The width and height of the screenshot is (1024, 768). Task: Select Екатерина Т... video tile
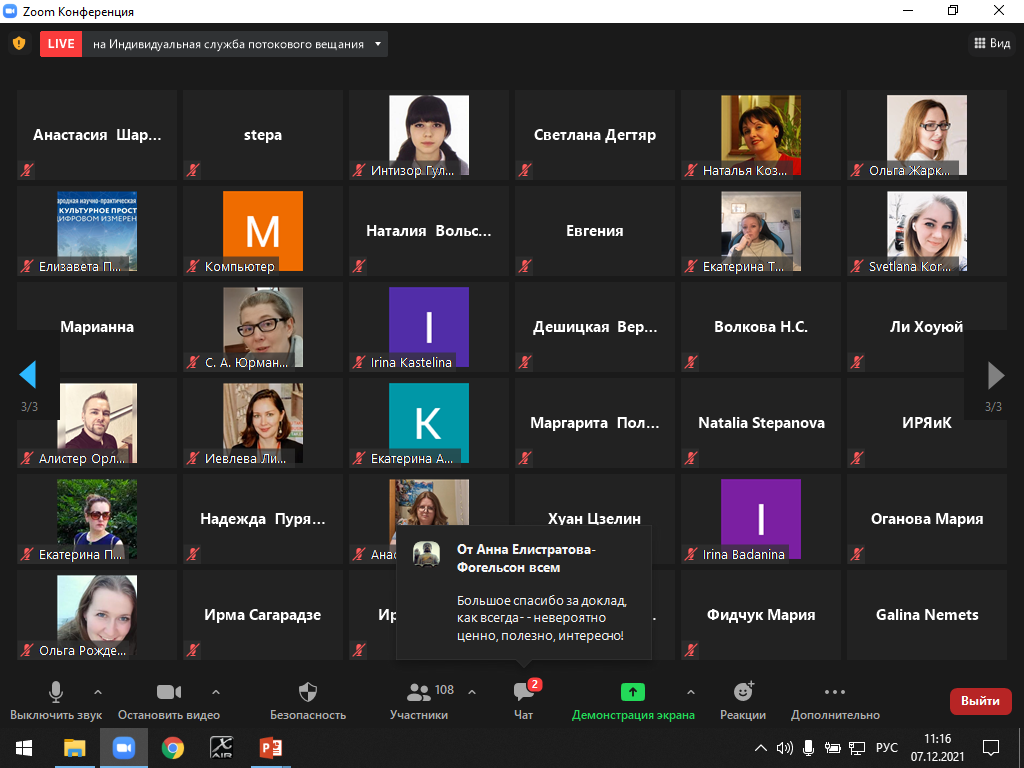[761, 231]
